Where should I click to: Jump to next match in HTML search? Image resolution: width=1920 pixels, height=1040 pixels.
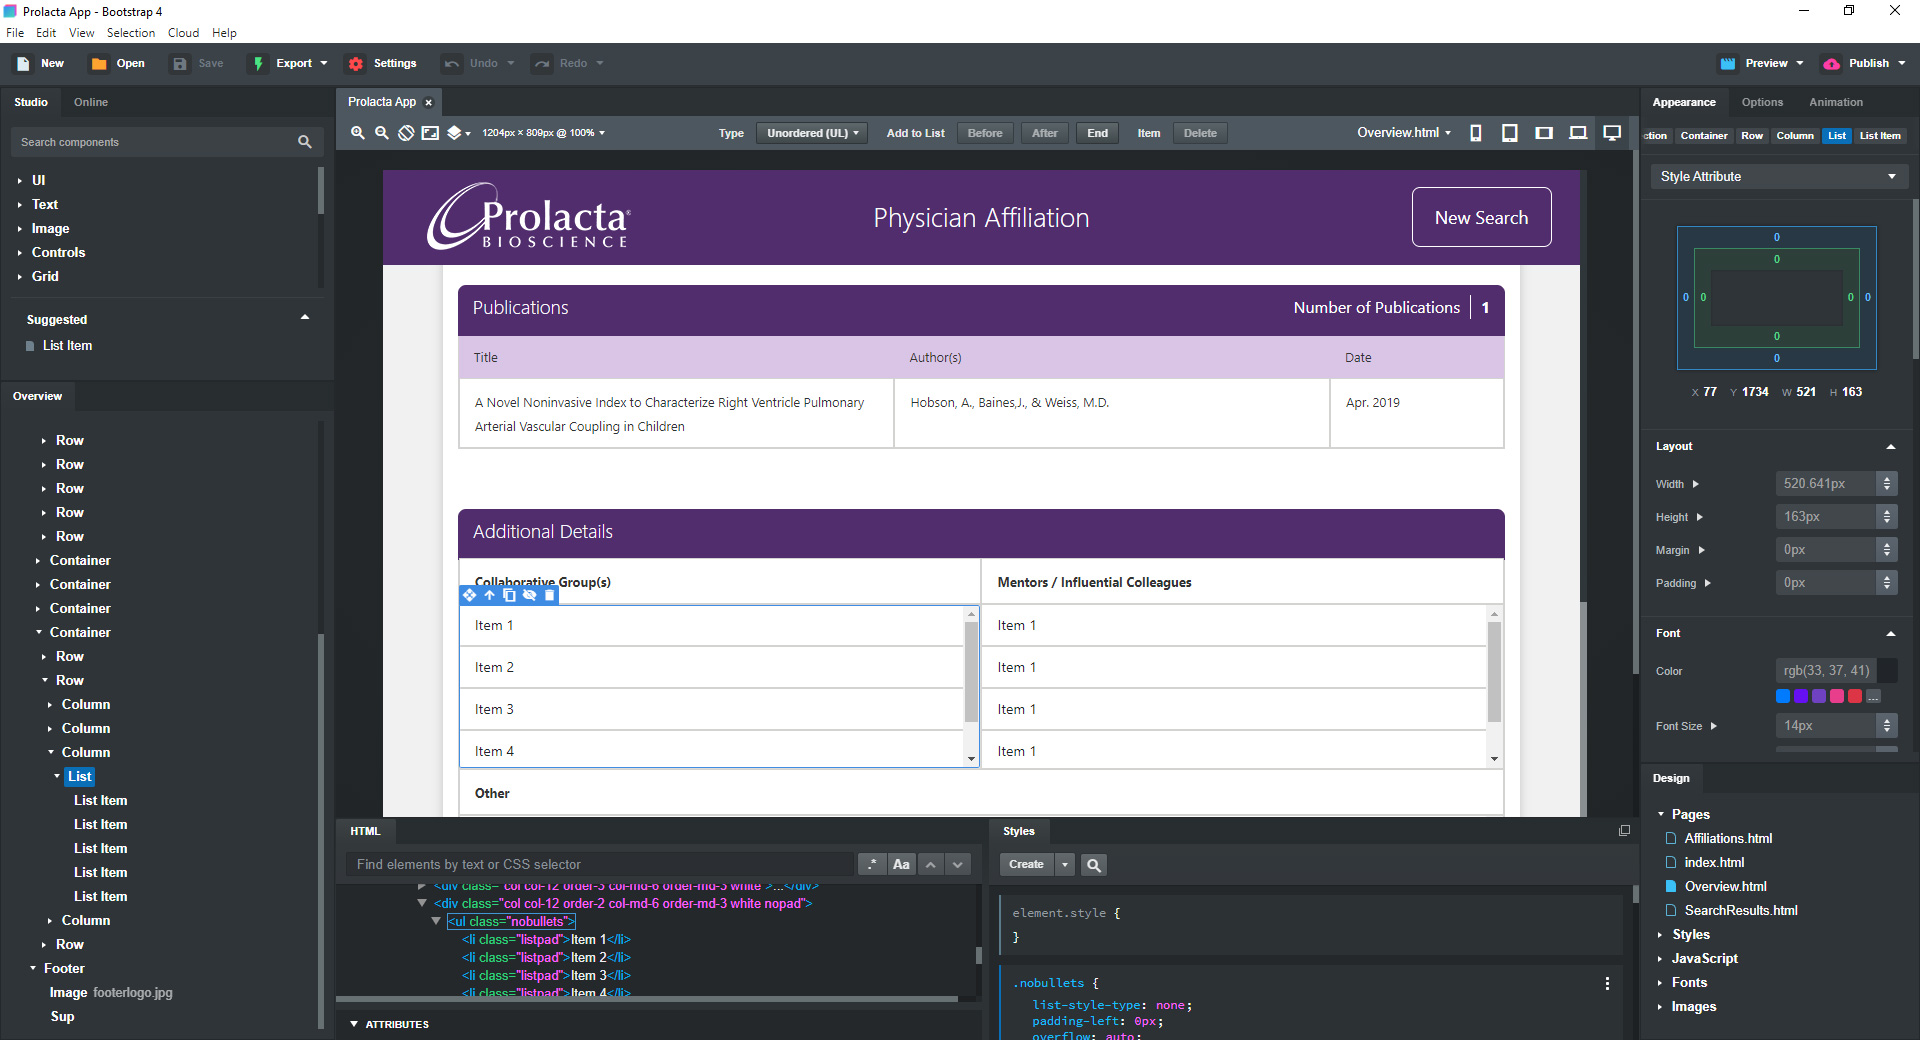pos(958,865)
